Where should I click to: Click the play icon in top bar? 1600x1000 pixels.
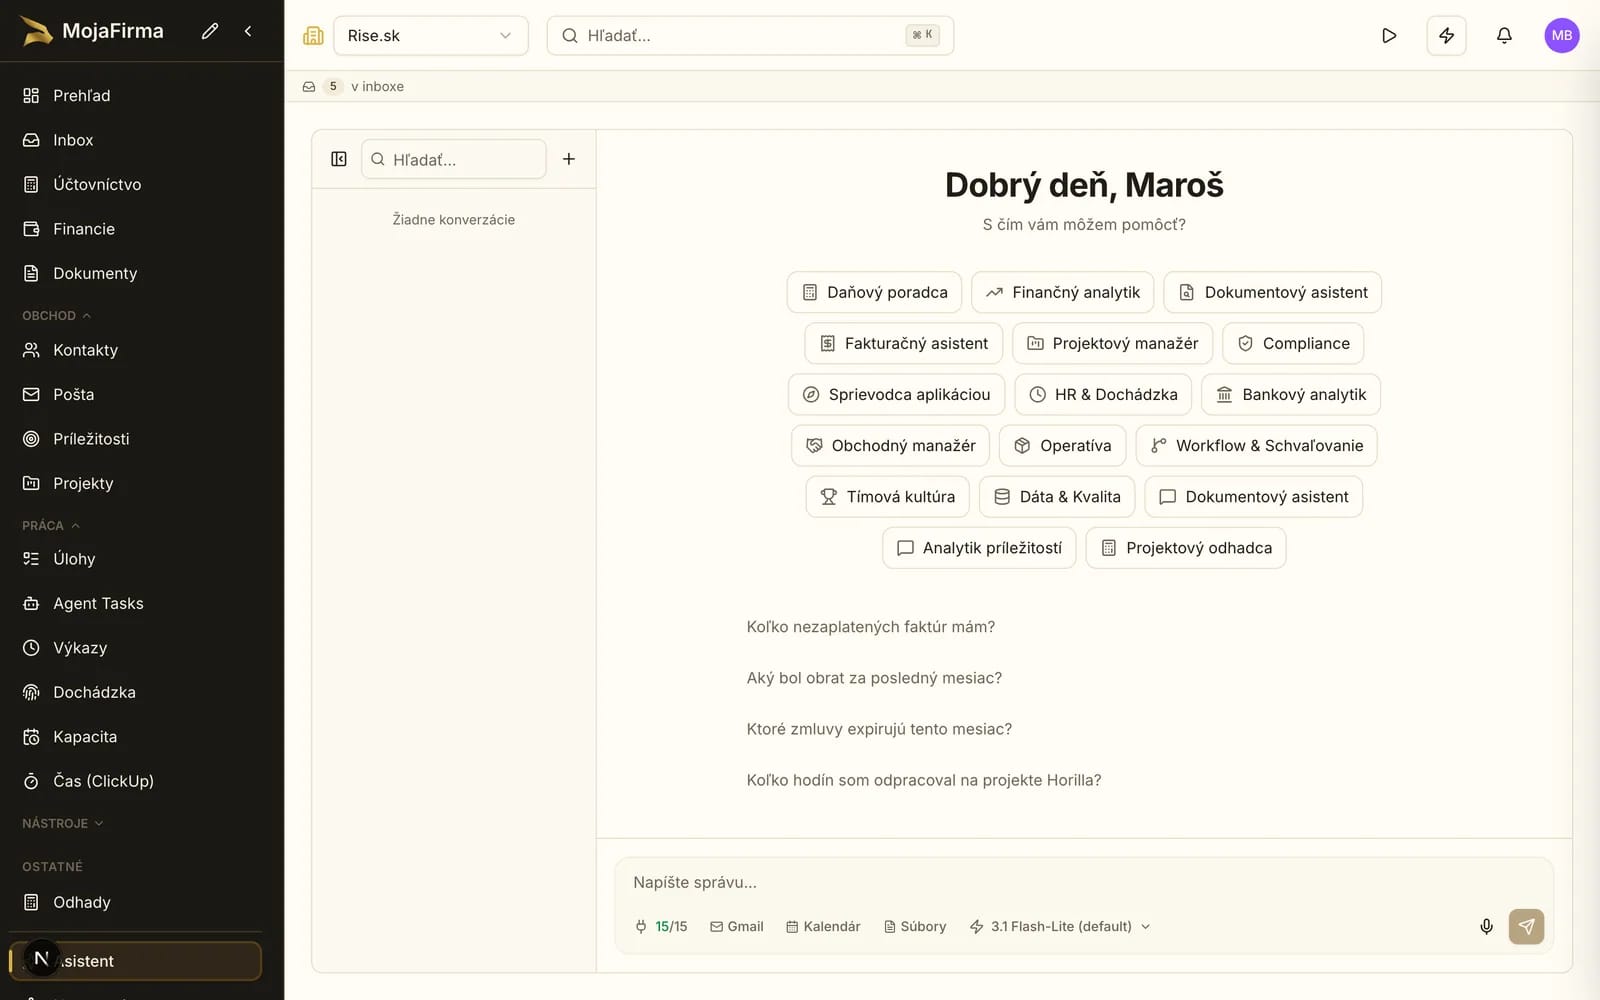tap(1389, 35)
